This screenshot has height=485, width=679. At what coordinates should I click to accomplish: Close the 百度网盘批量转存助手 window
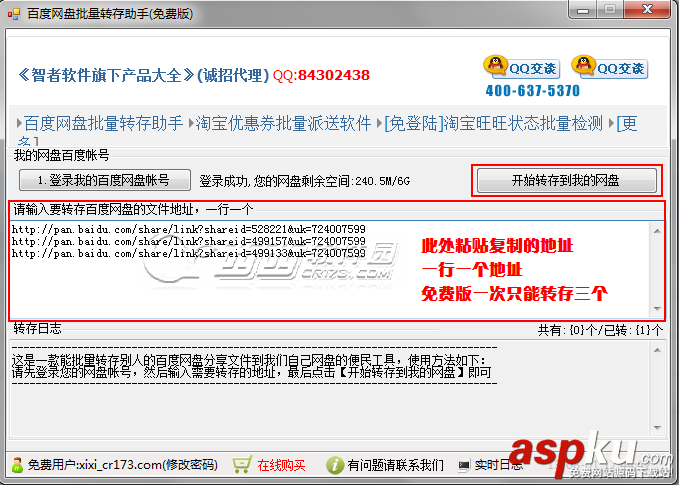[x=647, y=10]
